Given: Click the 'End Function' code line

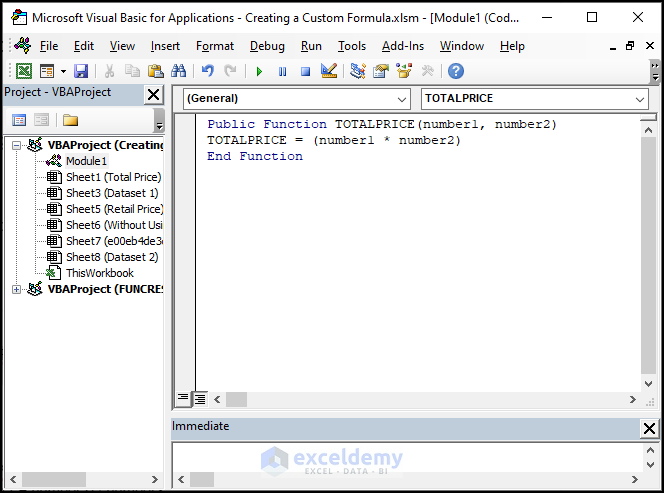Looking at the screenshot, I should [x=255, y=156].
